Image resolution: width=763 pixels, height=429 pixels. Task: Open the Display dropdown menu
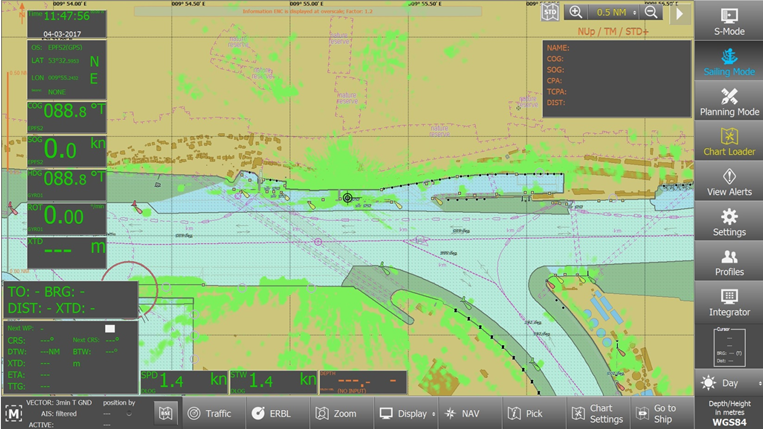(x=407, y=413)
